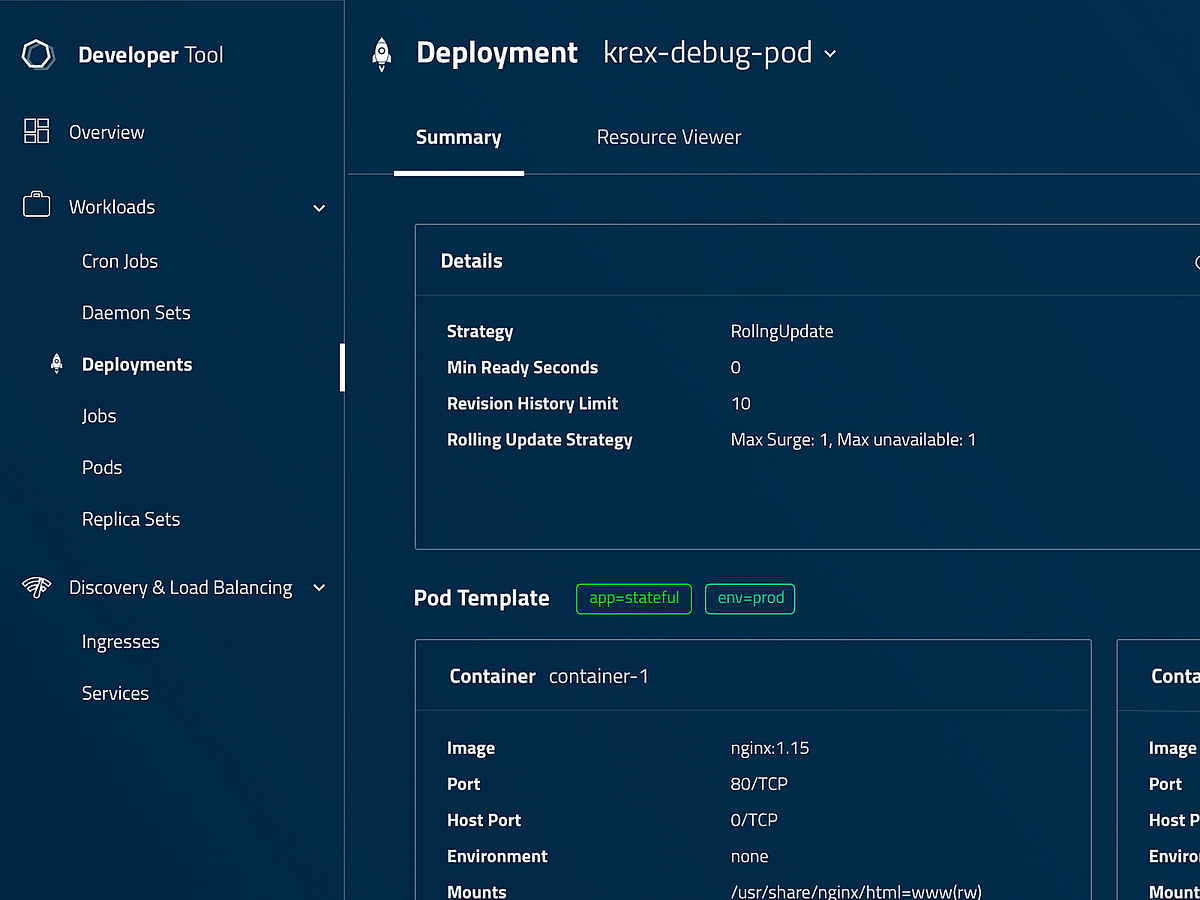Click the env=prod label badge
The height and width of the screenshot is (900, 1200).
750,598
